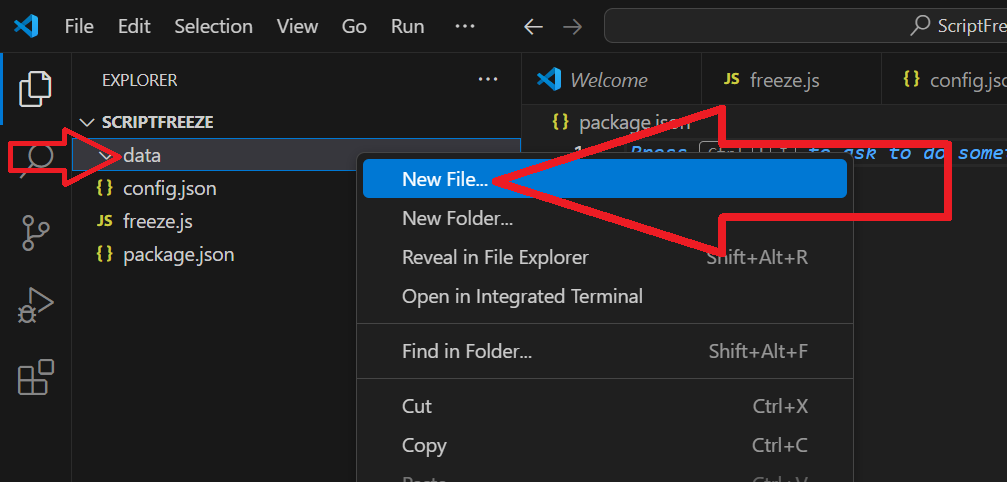Image resolution: width=1007 pixels, height=482 pixels.
Task: Click the JS icon beside freeze.js
Action: 105,221
